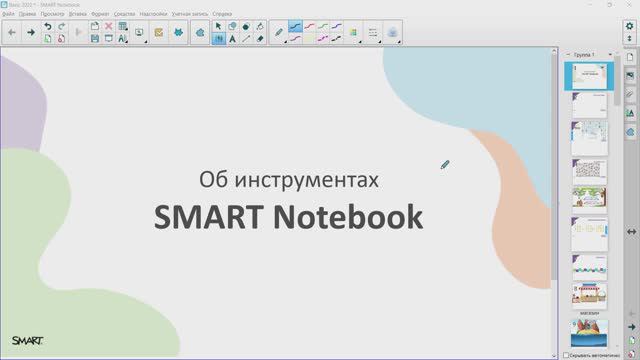640x360 pixels.
Task: Pick the black pen line style
Action: [x=336, y=39]
